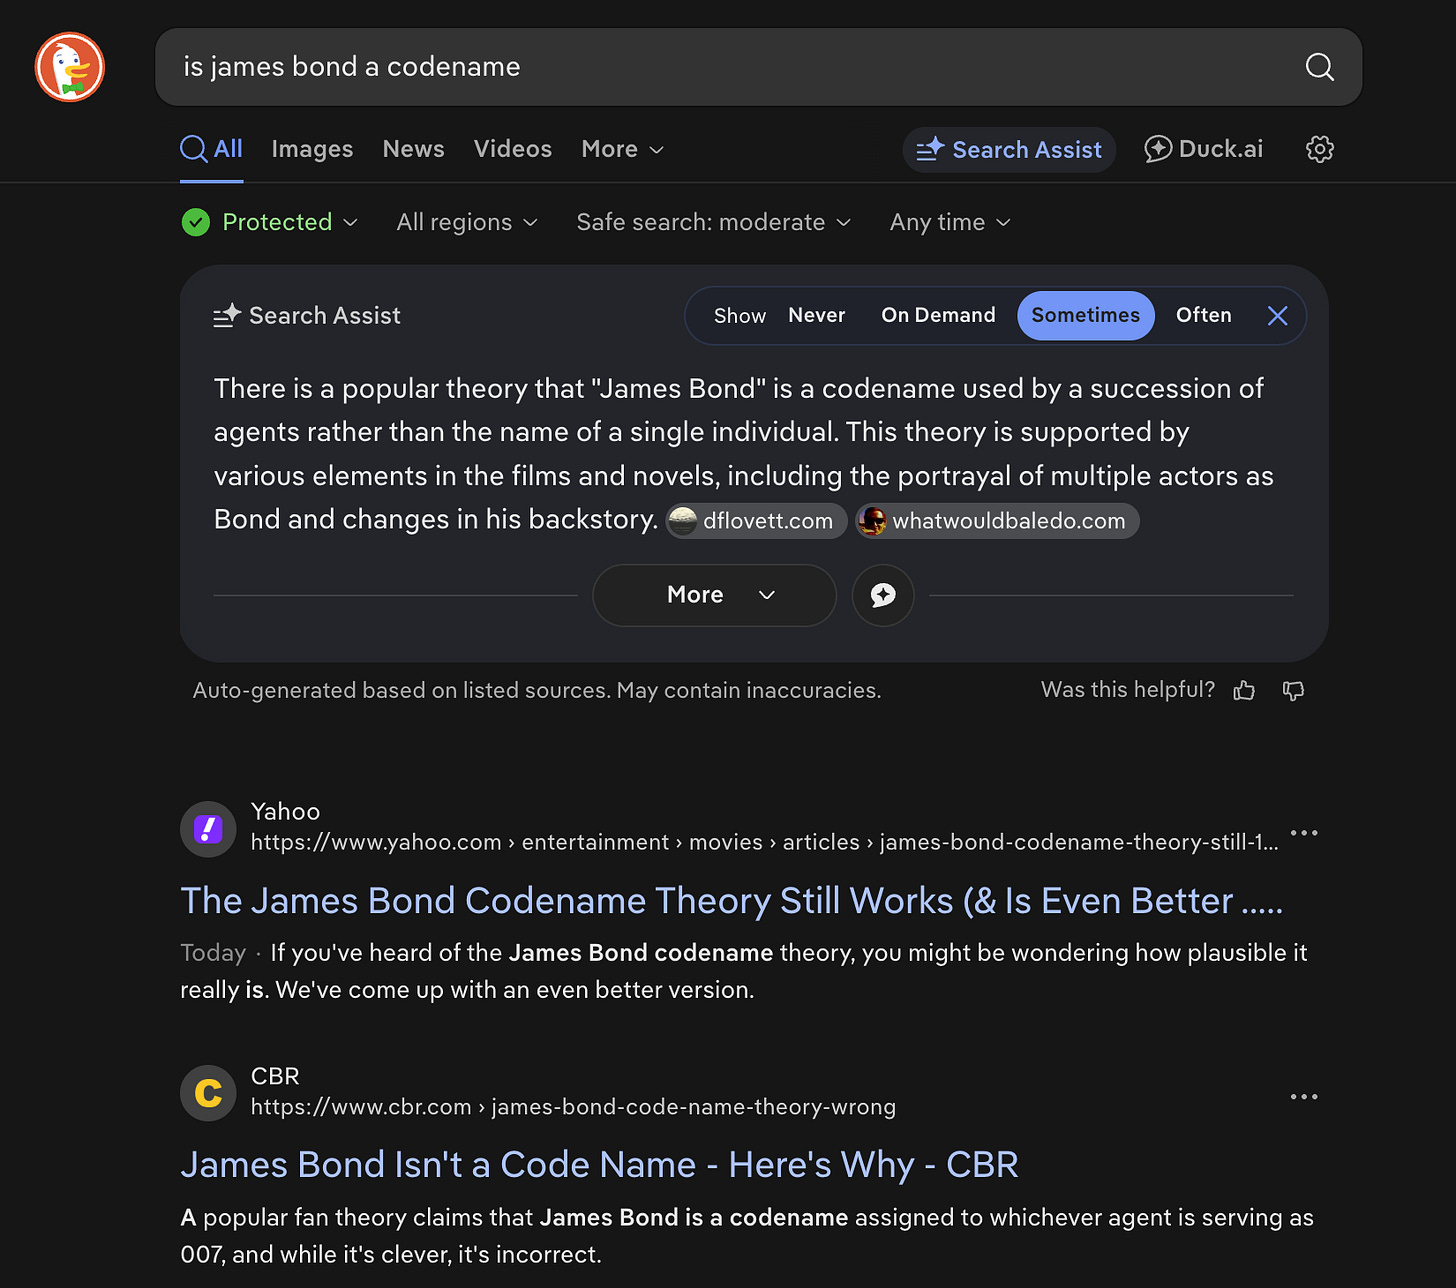Click the Yahoo result favicon
The height and width of the screenshot is (1288, 1456).
click(x=208, y=829)
